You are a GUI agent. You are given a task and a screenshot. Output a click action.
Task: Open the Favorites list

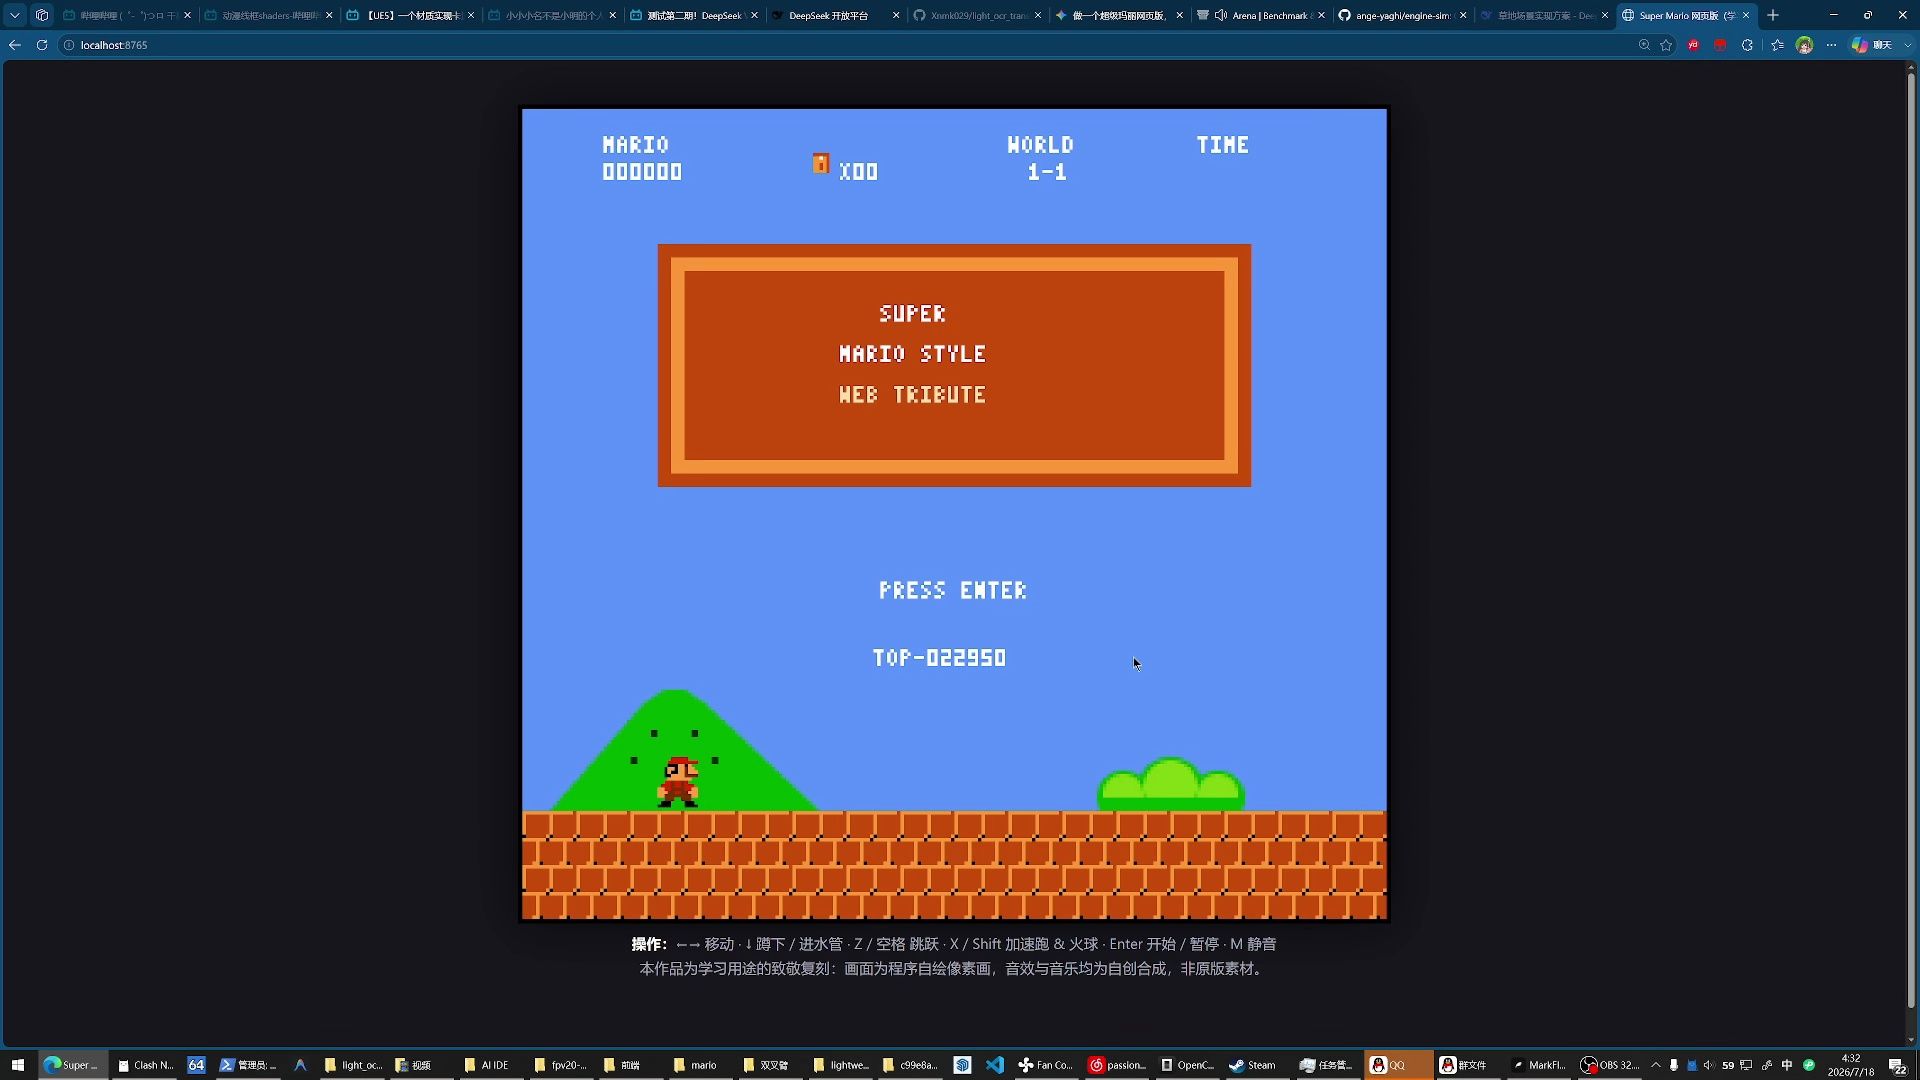click(1777, 45)
